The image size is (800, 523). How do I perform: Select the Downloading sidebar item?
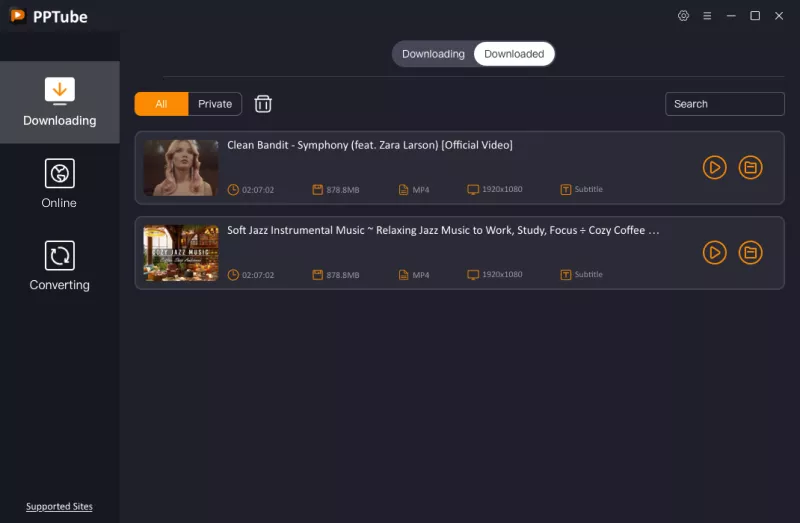click(x=59, y=102)
